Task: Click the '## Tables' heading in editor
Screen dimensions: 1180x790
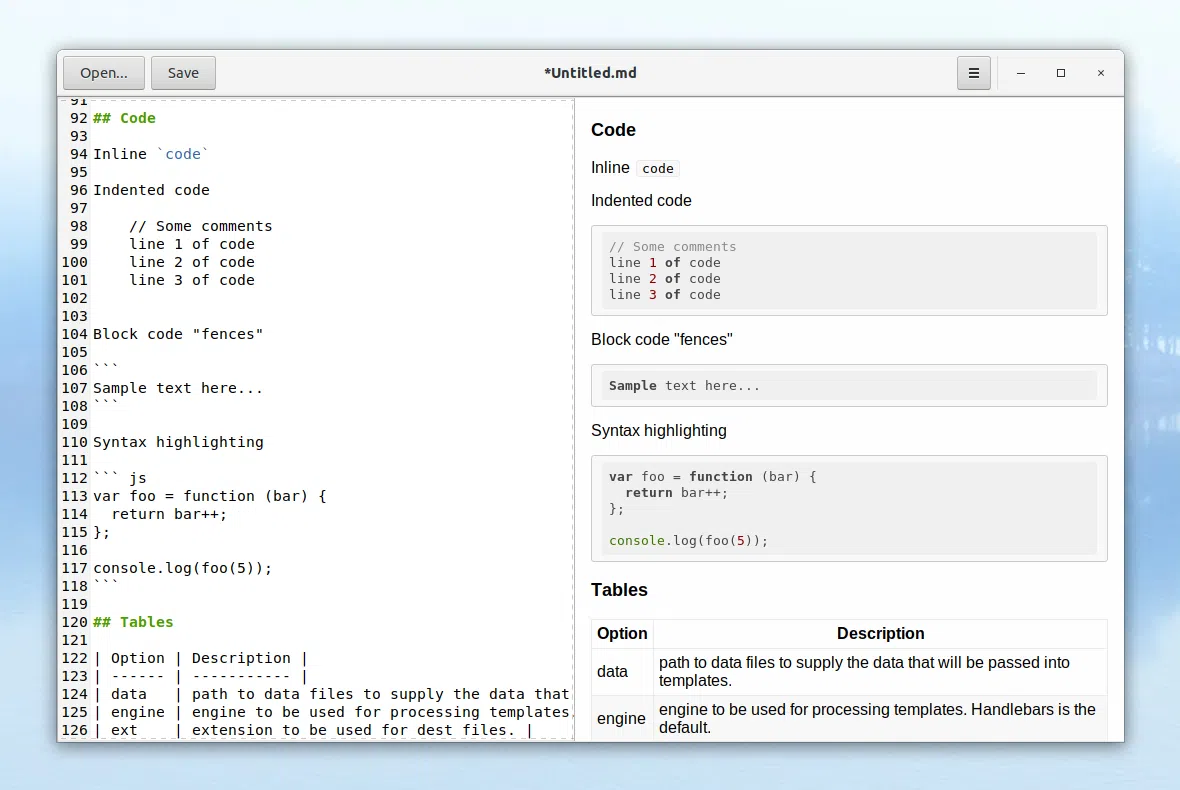Action: coord(133,622)
